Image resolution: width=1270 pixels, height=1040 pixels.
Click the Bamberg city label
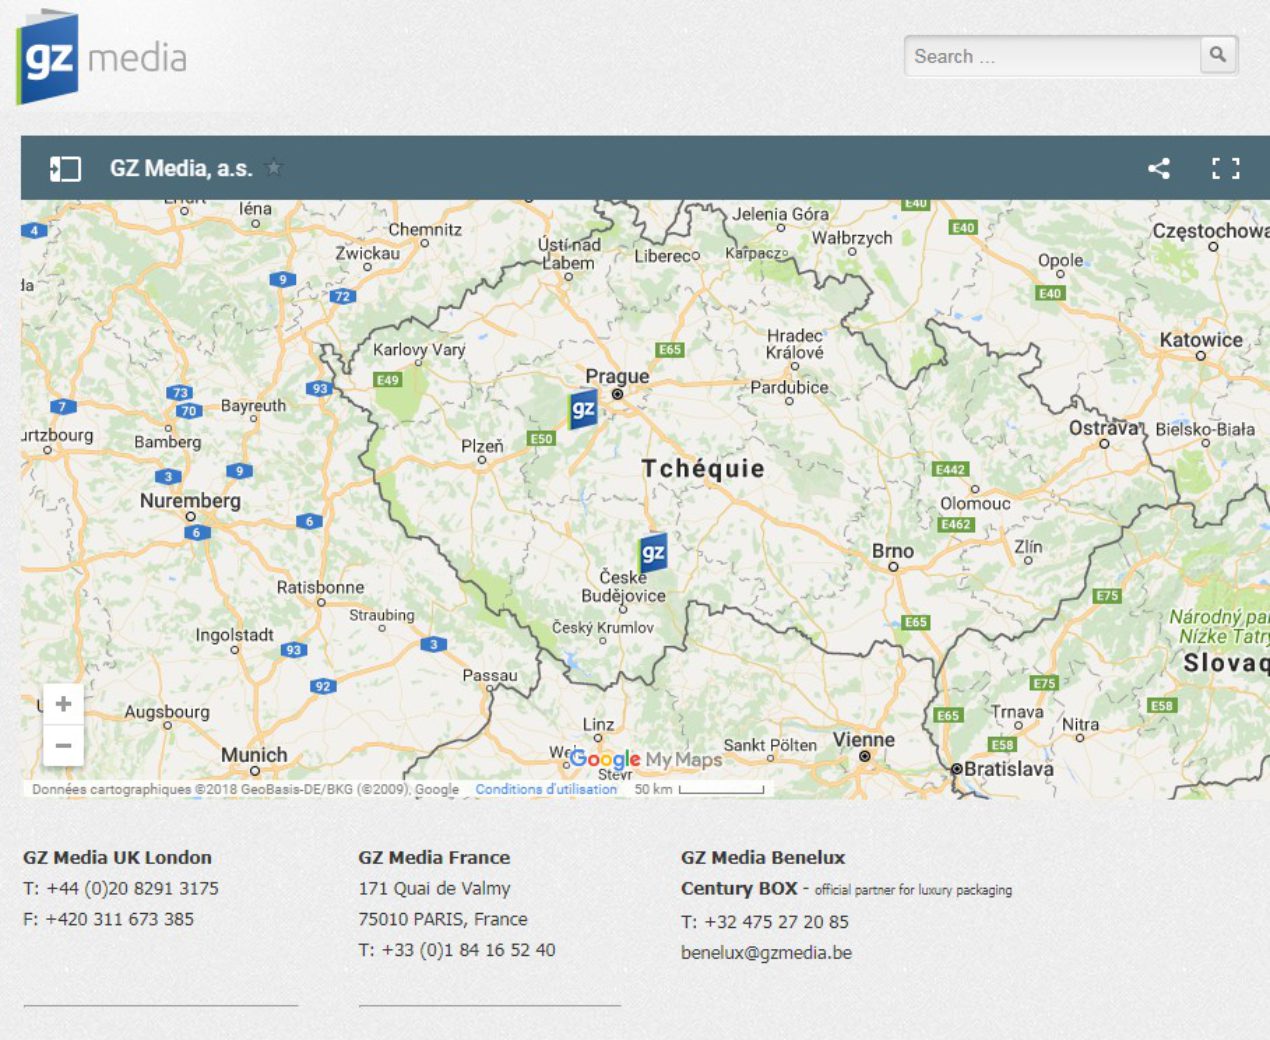(168, 442)
